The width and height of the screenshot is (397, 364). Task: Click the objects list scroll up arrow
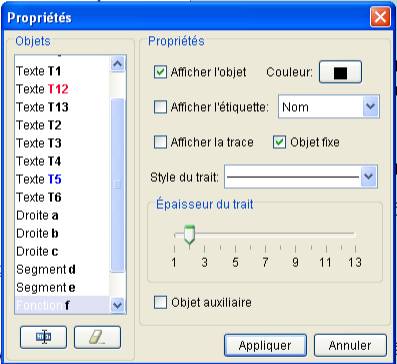click(x=117, y=64)
